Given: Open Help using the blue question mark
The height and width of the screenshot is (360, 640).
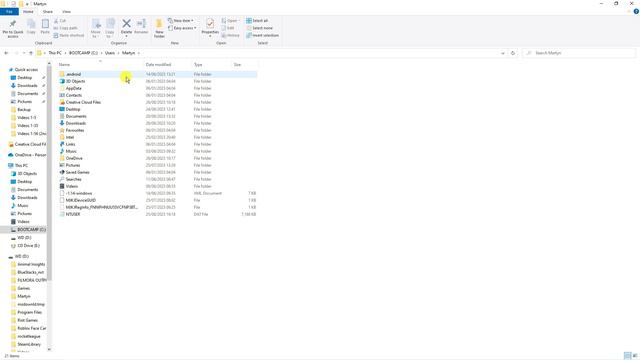Looking at the screenshot, I should (x=636, y=11).
